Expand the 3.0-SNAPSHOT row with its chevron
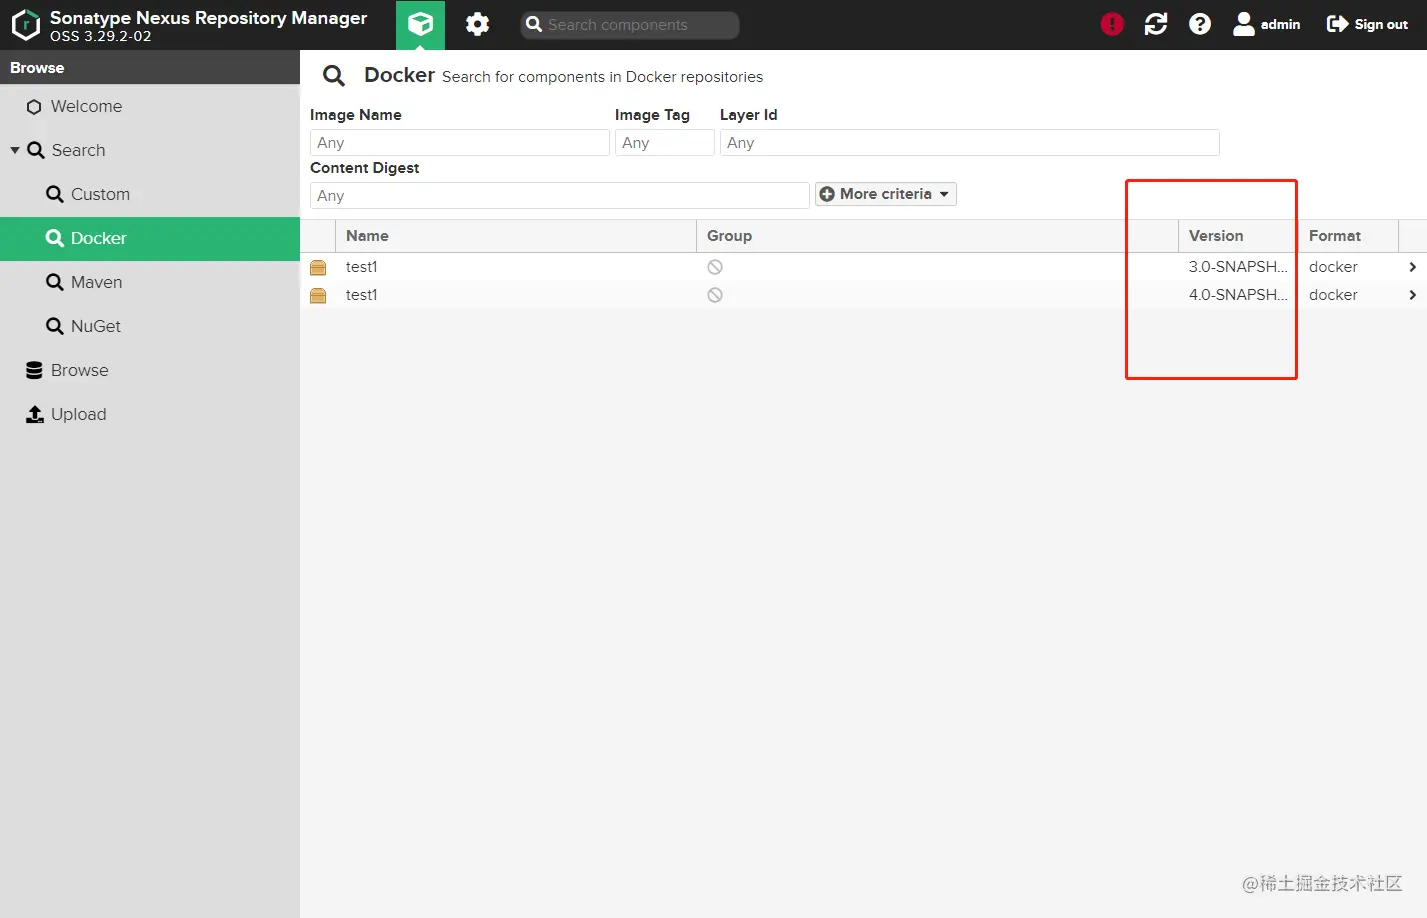1427x918 pixels. click(1412, 267)
